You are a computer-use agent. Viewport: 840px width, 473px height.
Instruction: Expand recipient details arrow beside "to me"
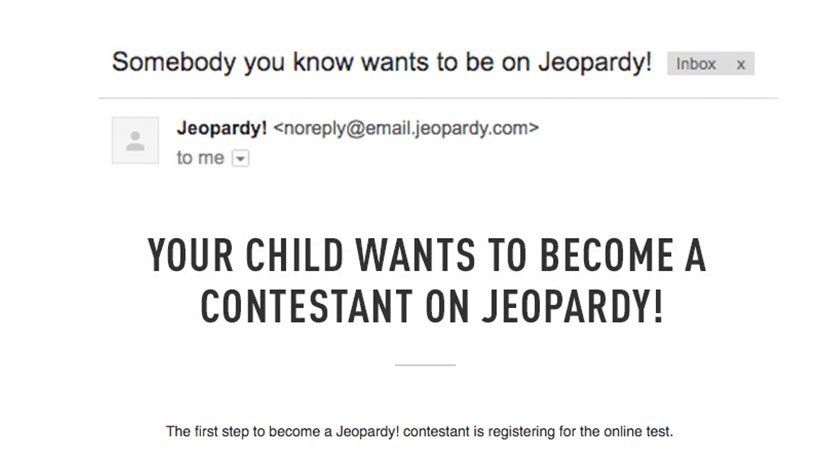[x=241, y=159]
